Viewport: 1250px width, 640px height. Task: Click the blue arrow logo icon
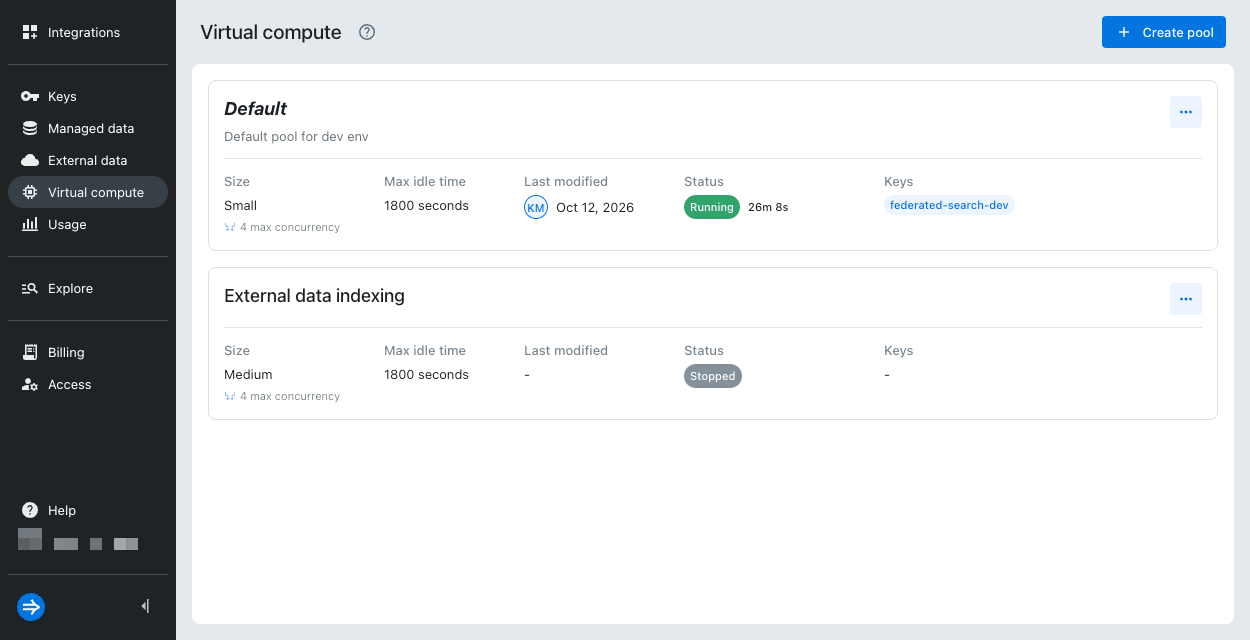click(31, 606)
